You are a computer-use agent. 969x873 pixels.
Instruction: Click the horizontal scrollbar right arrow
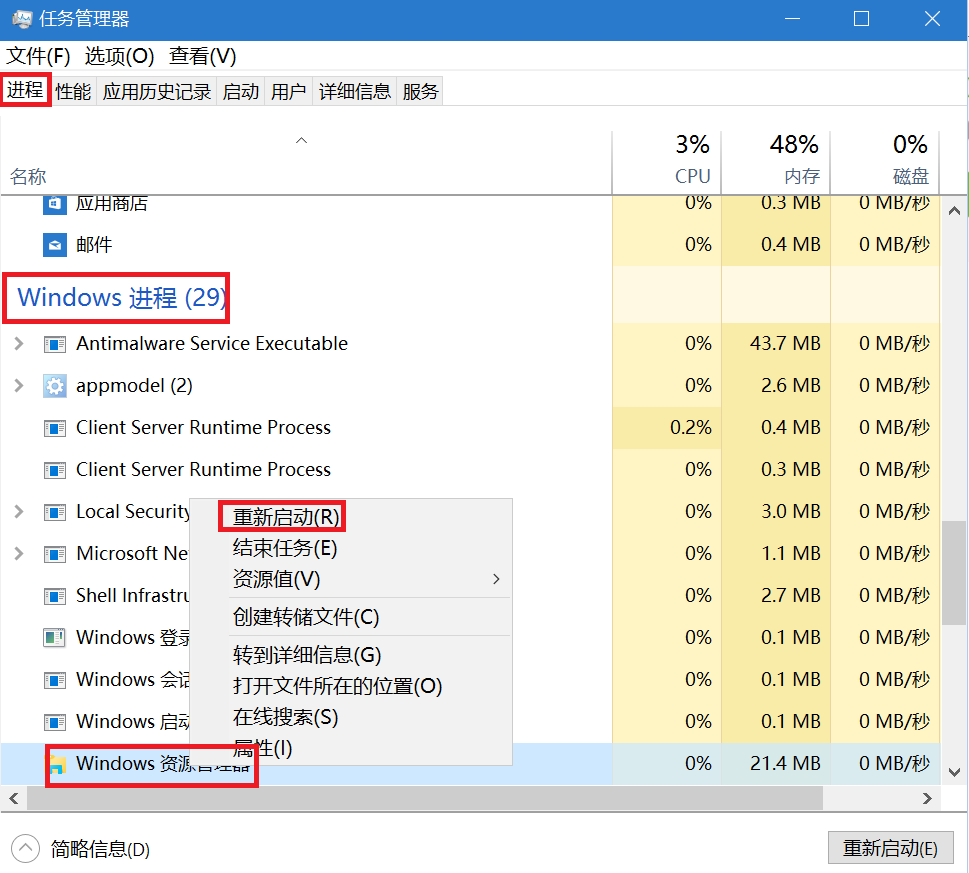[927, 798]
